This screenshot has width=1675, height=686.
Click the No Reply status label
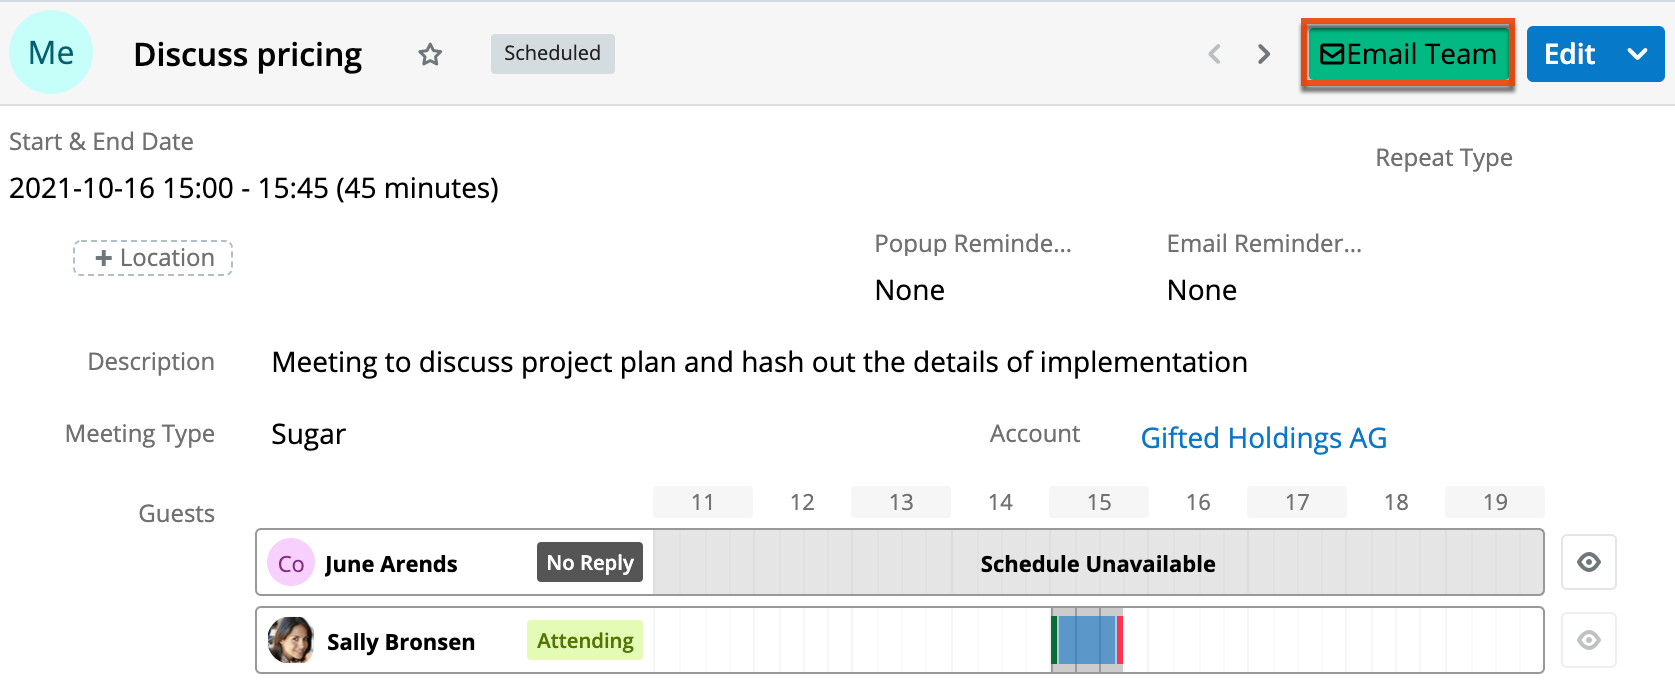pyautogui.click(x=590, y=563)
